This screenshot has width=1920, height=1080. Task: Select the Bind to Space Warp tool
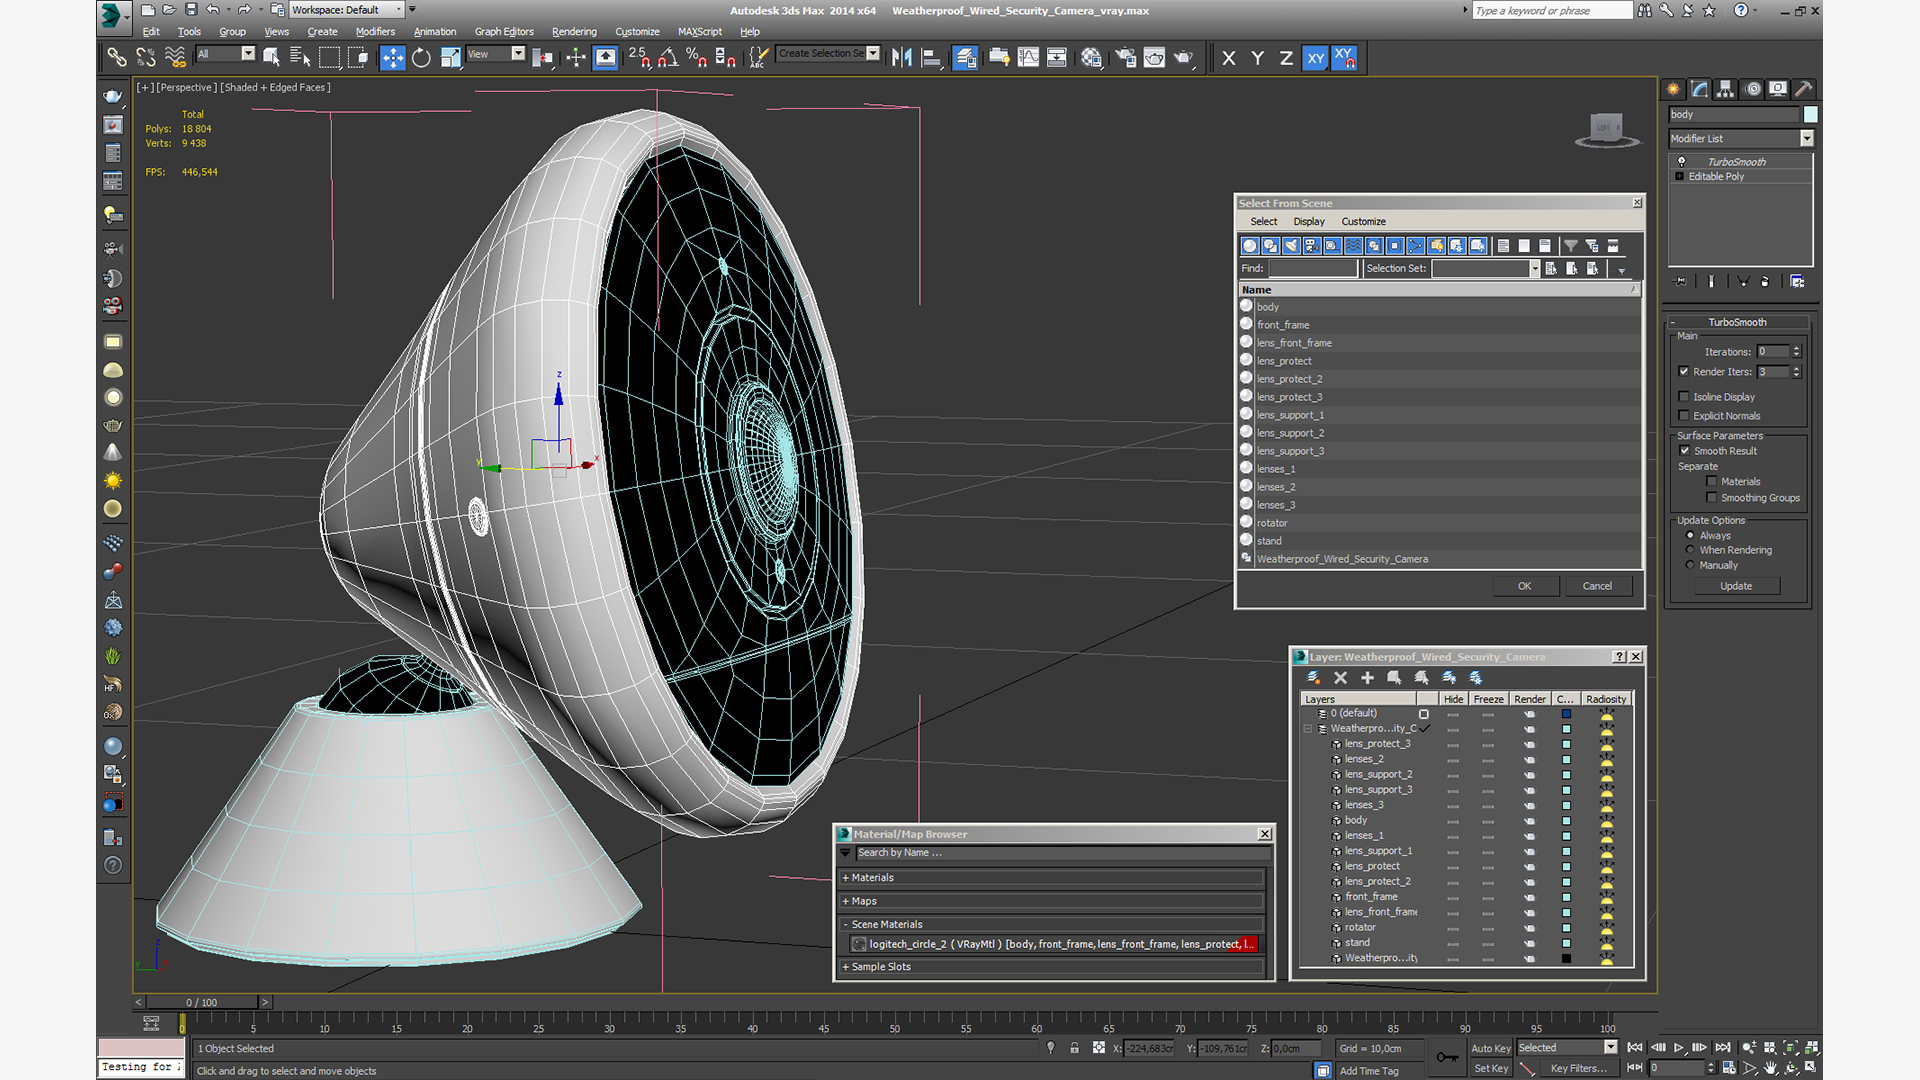pyautogui.click(x=175, y=57)
